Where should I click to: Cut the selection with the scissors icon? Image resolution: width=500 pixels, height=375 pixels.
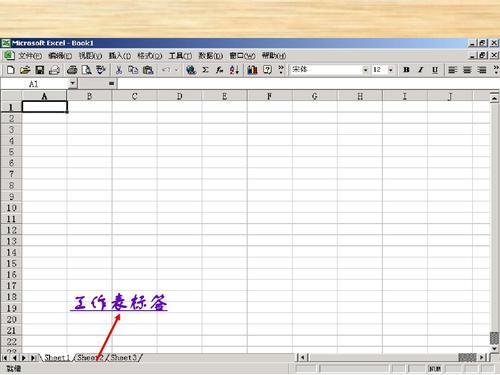click(119, 70)
